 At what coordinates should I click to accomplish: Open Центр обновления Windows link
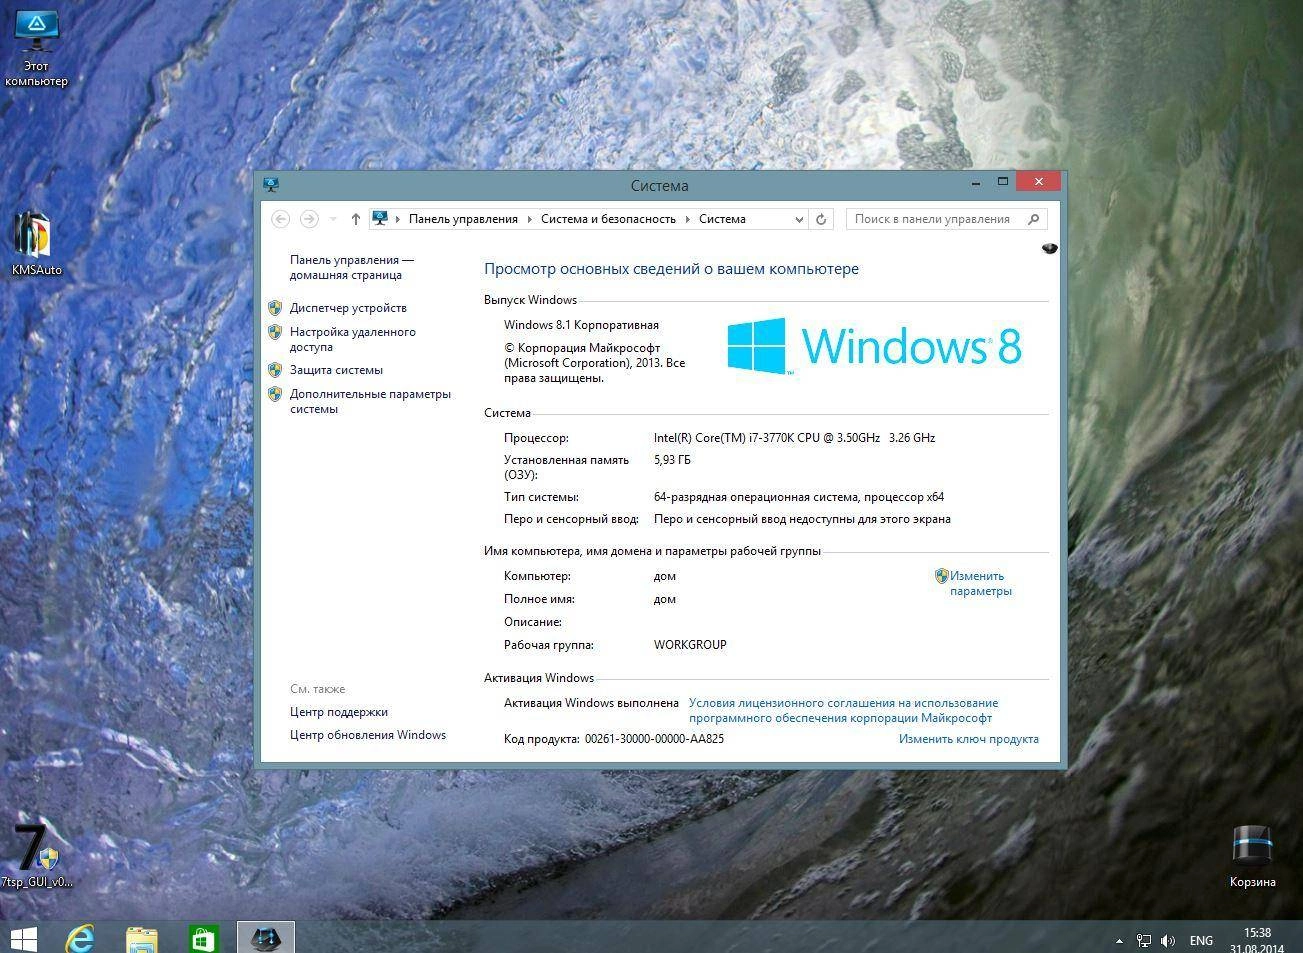coord(368,735)
